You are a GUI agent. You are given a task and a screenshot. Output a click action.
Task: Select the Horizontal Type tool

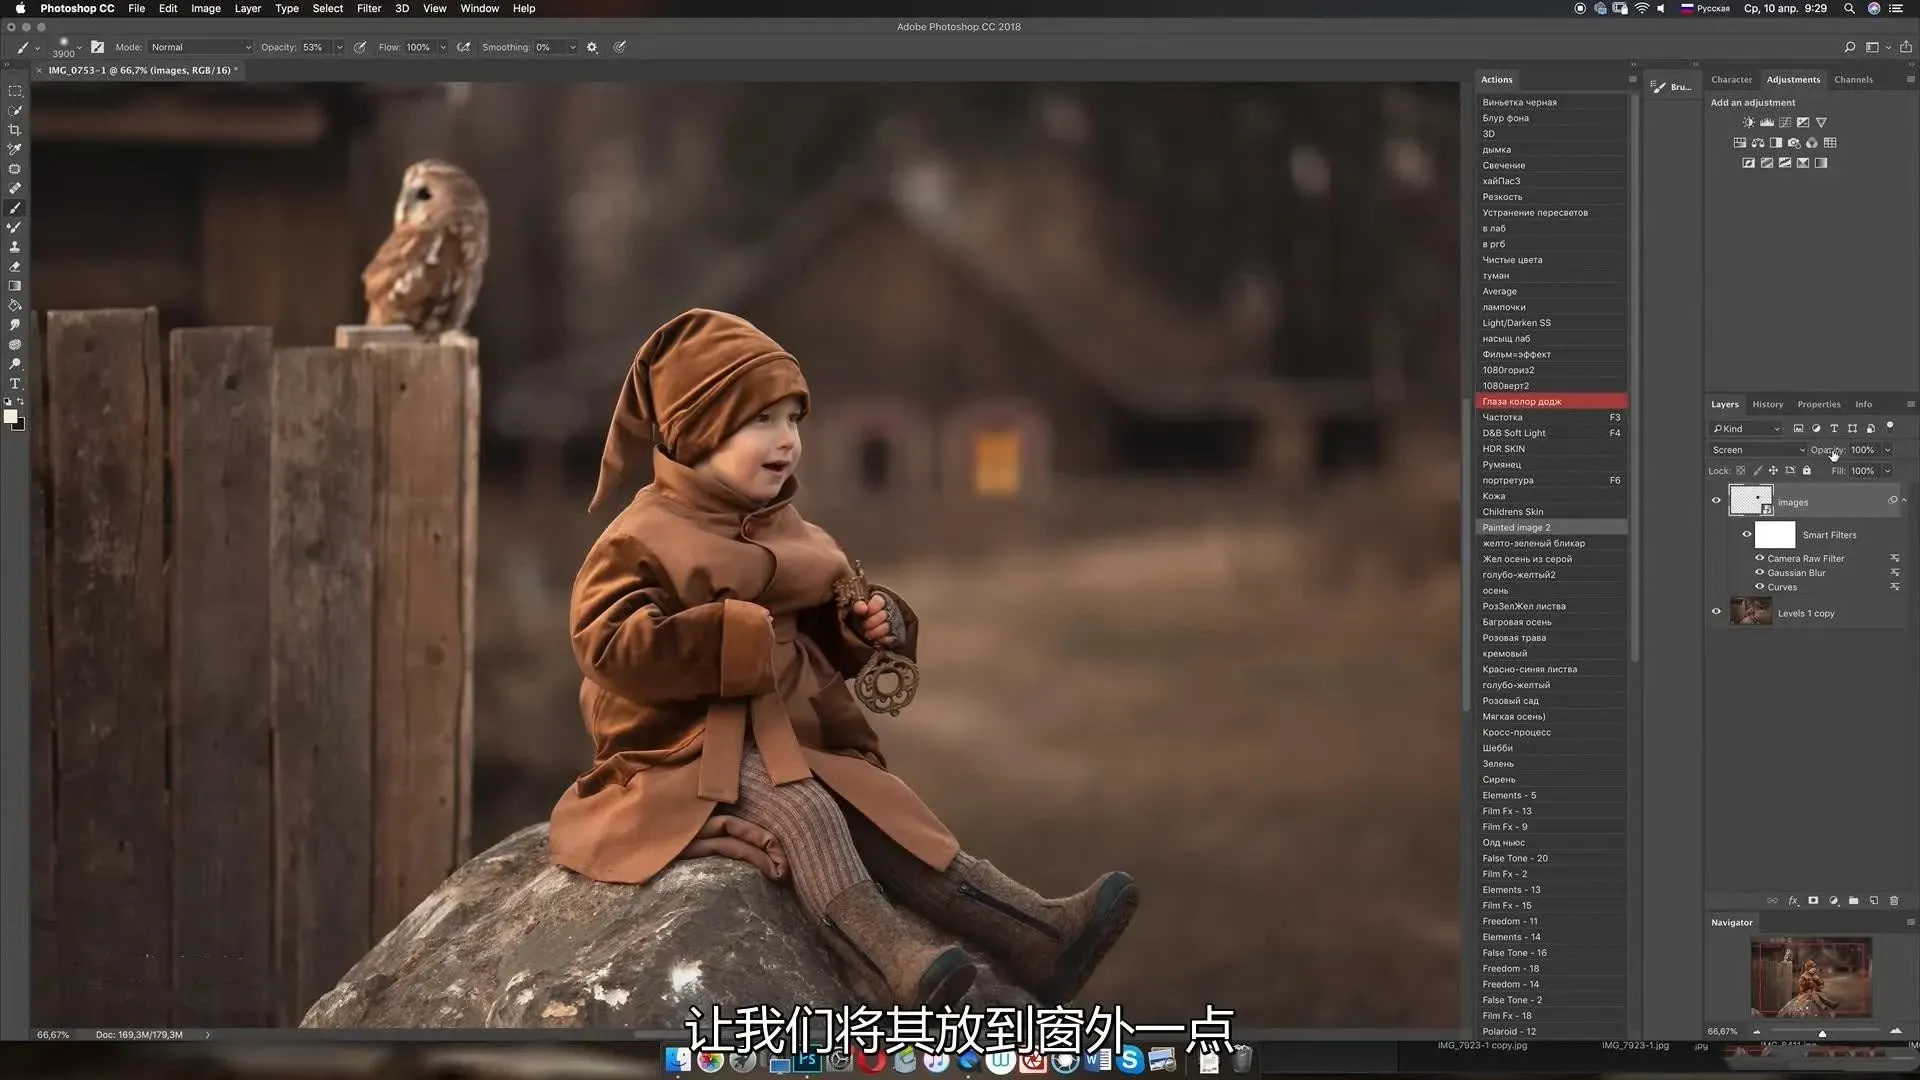pos(14,384)
